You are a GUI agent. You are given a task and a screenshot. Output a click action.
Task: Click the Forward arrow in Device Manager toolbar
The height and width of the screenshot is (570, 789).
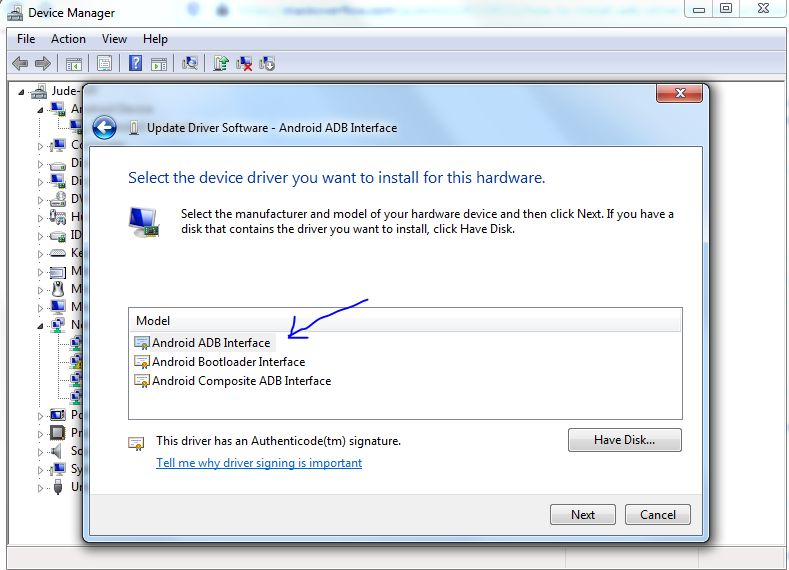point(43,63)
